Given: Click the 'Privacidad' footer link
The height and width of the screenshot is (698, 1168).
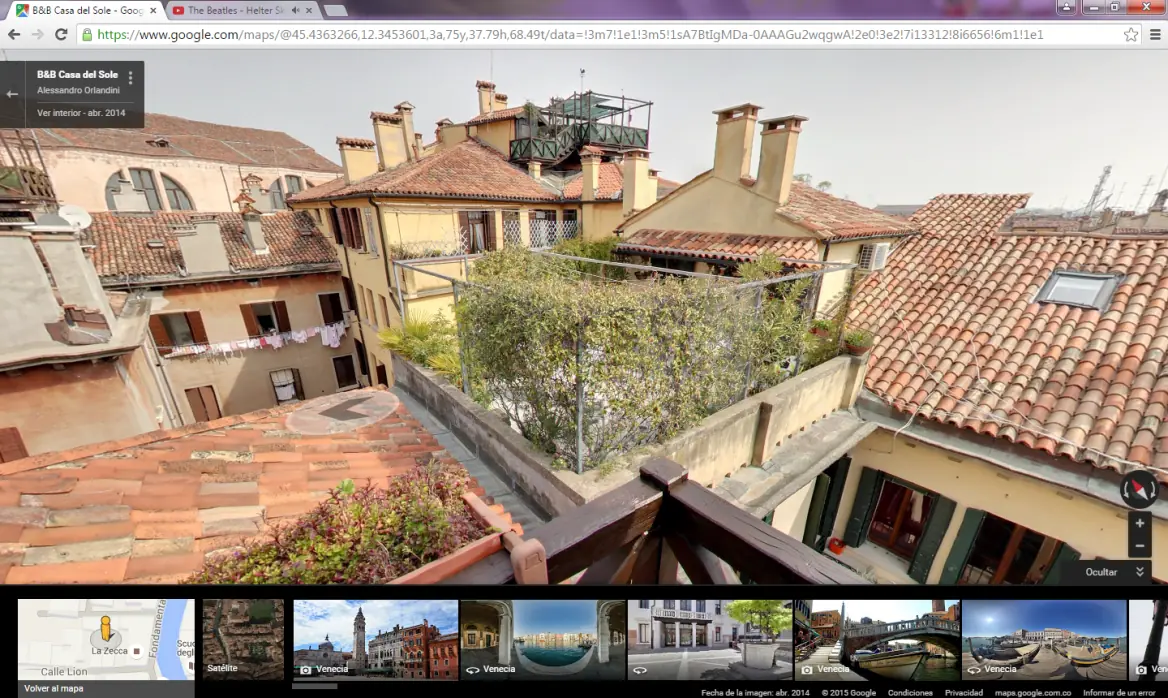Looking at the screenshot, I should point(964,693).
